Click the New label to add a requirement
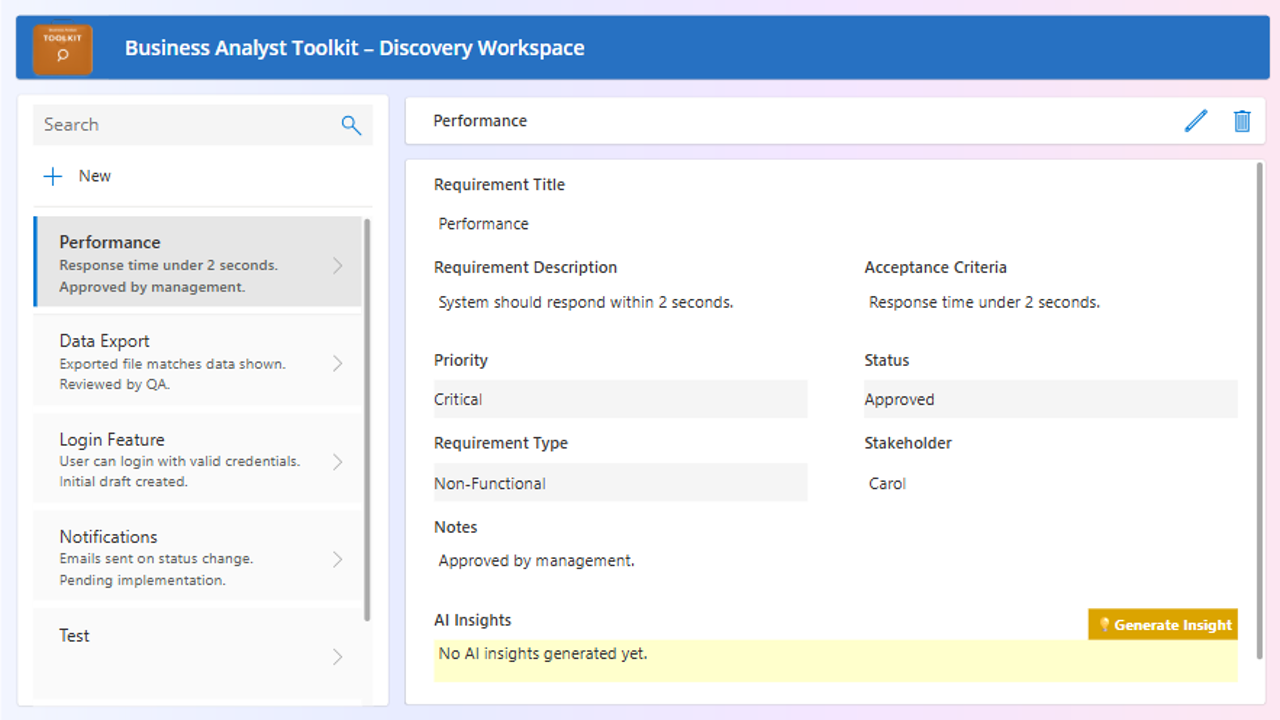Viewport: 1280px width, 720px height. (95, 176)
